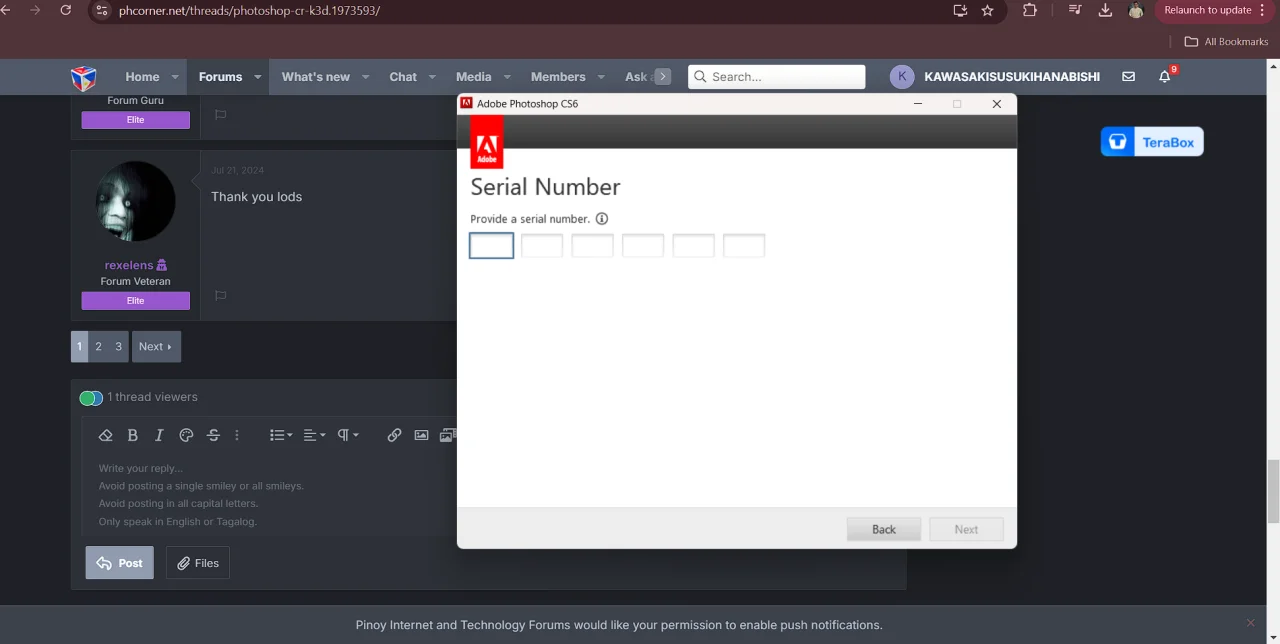Go forward in browser history
This screenshot has height=644, width=1280.
[x=35, y=10]
